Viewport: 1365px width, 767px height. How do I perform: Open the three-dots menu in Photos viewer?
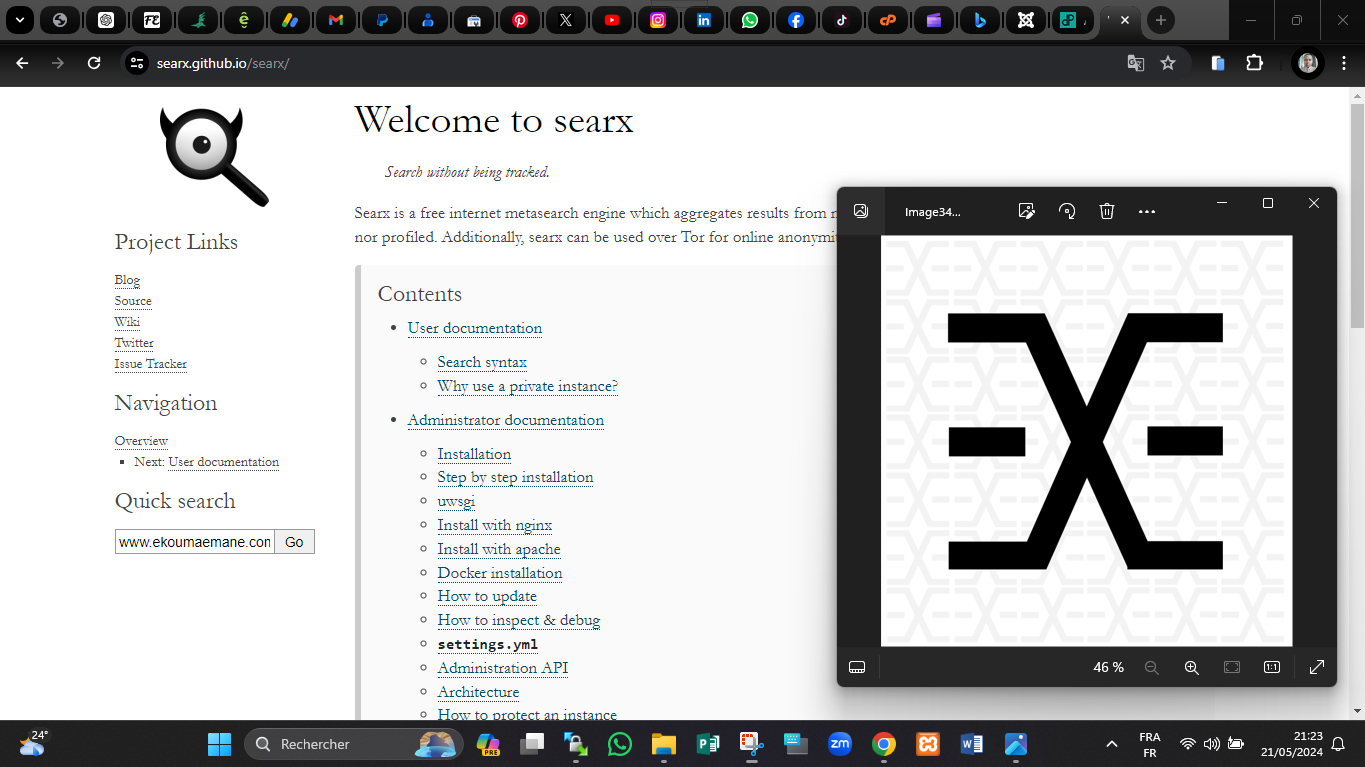pyautogui.click(x=1147, y=211)
